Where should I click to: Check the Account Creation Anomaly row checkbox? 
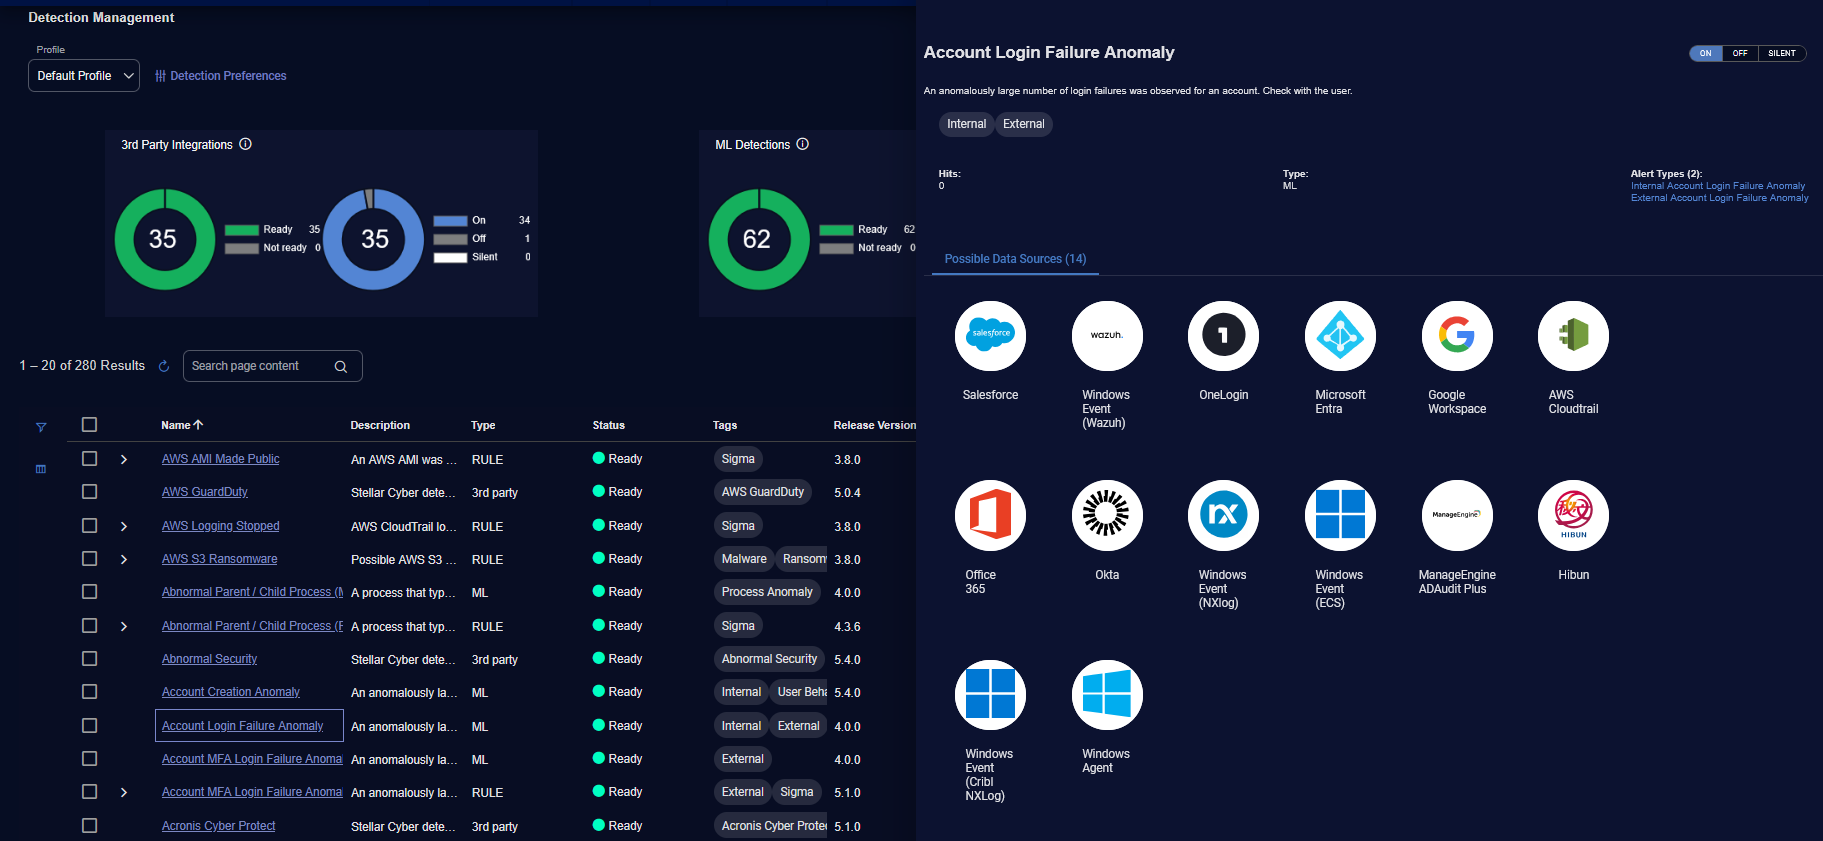(89, 692)
